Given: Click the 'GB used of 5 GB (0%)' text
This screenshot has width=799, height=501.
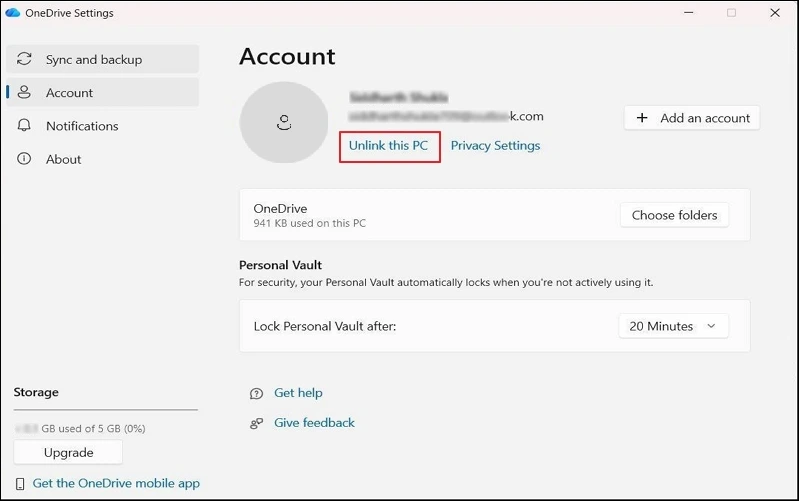Looking at the screenshot, I should [x=93, y=429].
